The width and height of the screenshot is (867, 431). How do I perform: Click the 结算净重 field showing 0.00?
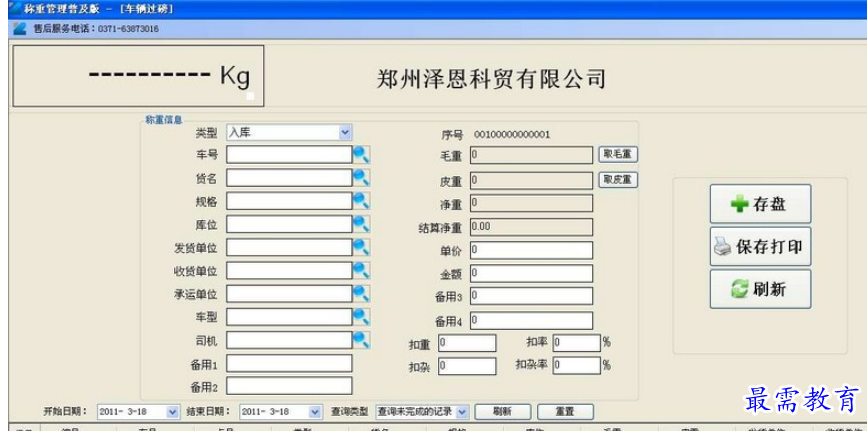[x=531, y=227]
